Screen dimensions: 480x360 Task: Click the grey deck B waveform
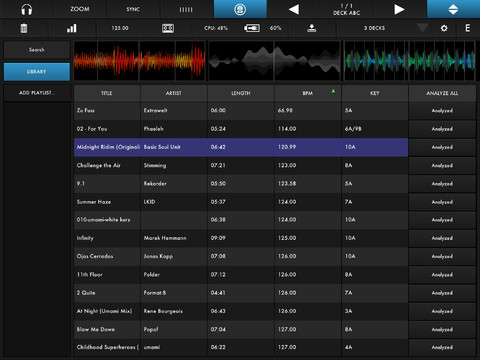click(x=274, y=61)
